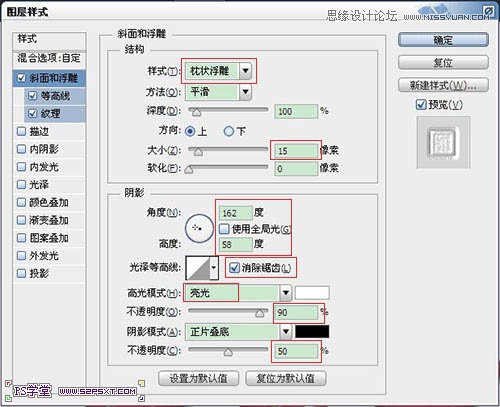This screenshot has width=500, height=407.
Task: Enable the 光泽 checkbox
Action: point(21,184)
